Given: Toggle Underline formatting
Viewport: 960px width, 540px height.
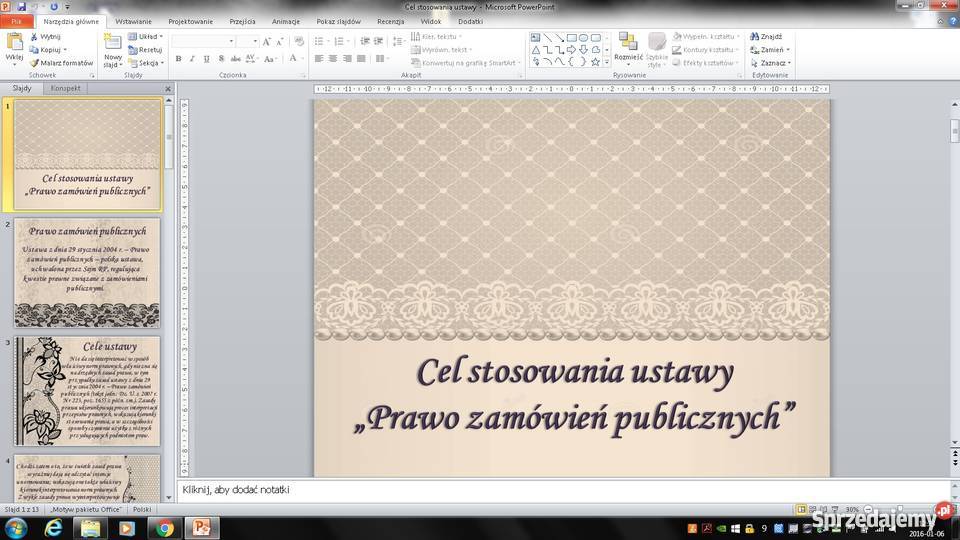Looking at the screenshot, I should tap(206, 59).
